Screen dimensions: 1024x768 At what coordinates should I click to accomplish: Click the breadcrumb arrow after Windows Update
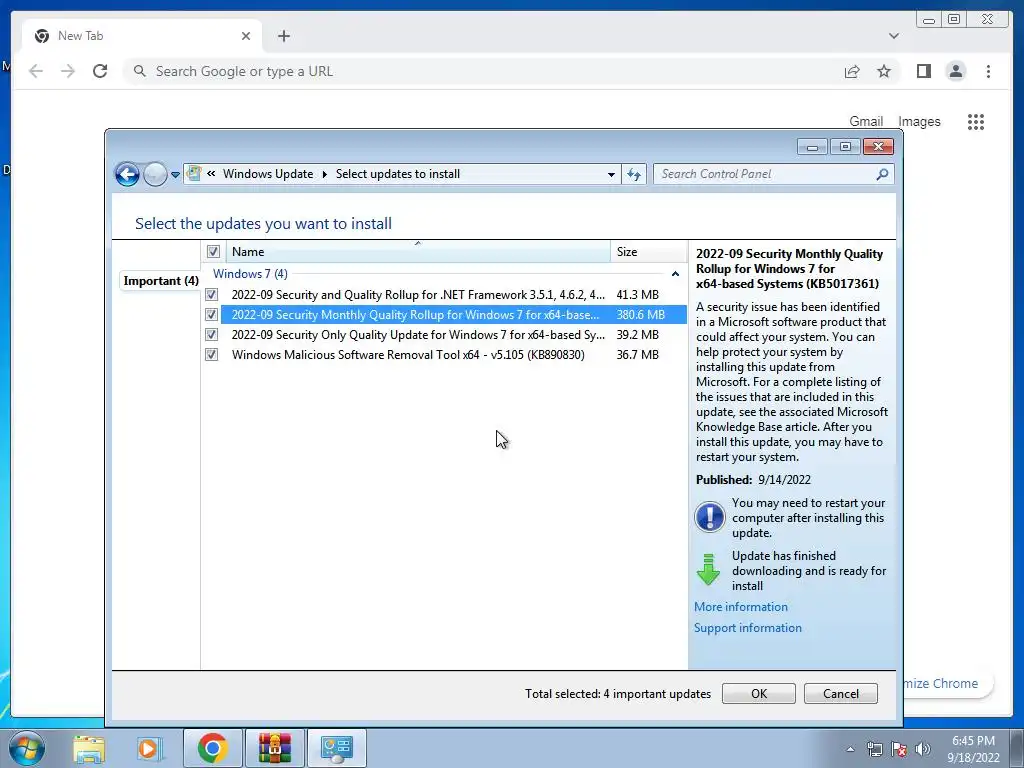pos(325,174)
